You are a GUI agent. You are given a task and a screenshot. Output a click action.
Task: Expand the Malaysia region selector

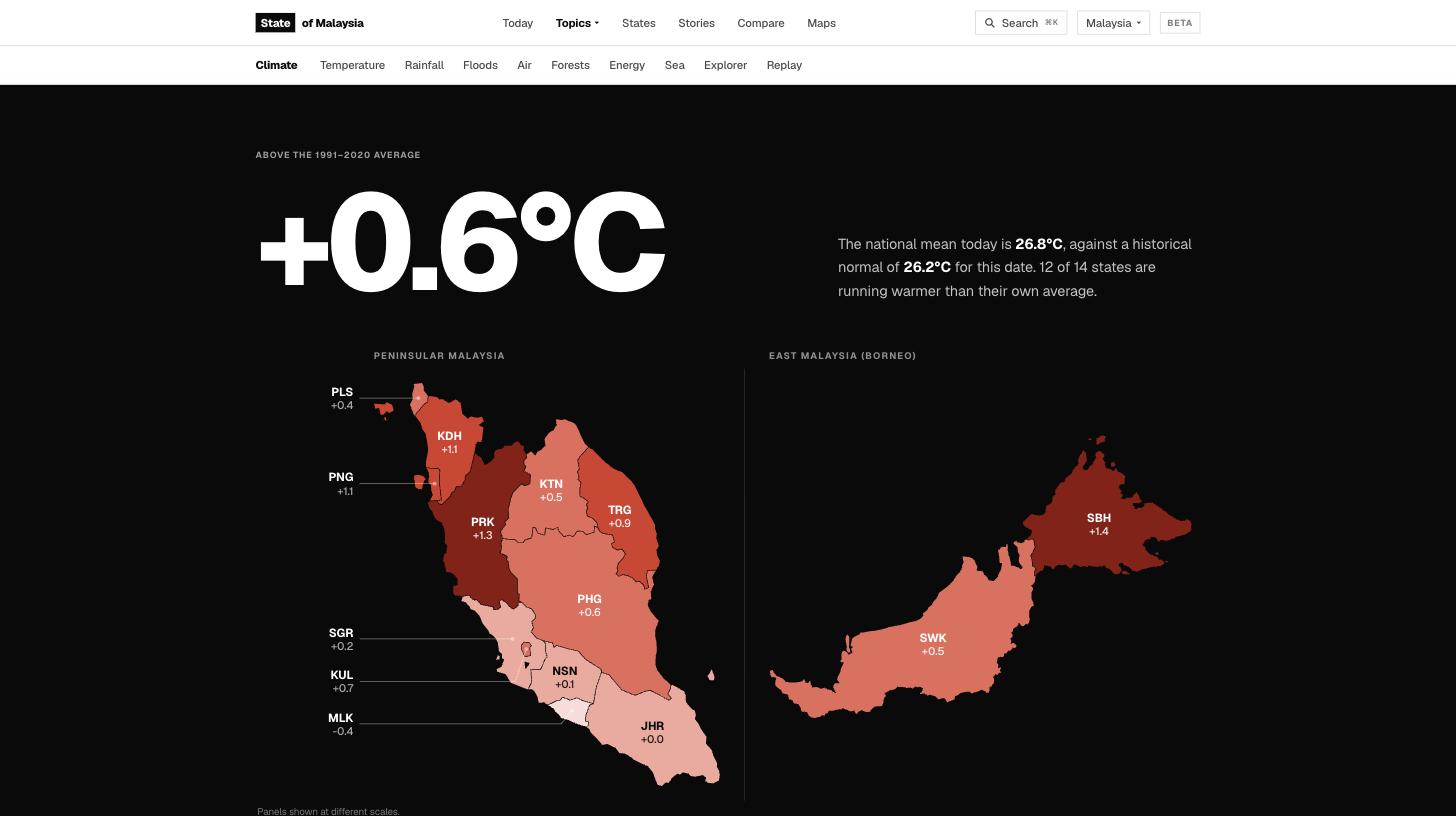(1113, 23)
